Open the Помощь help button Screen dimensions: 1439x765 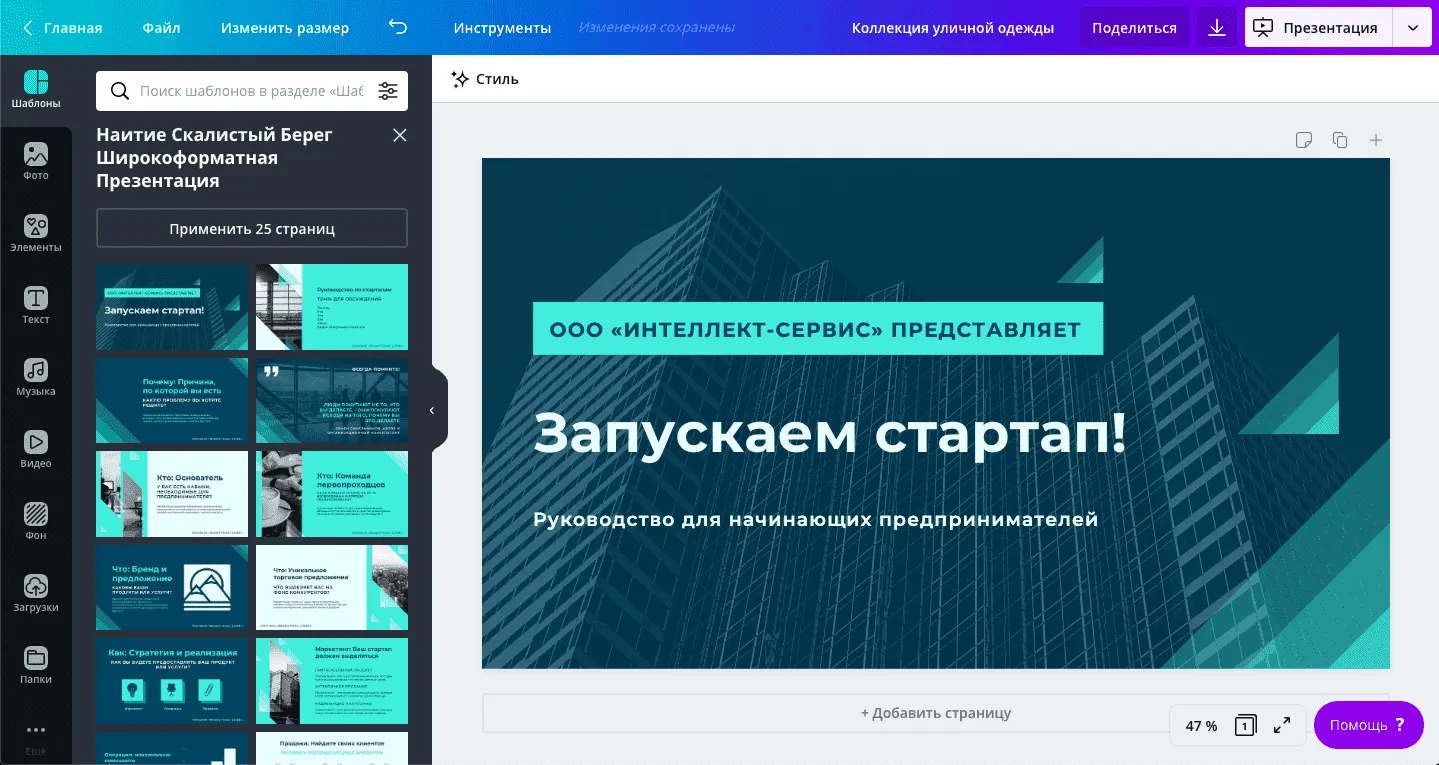click(1368, 725)
